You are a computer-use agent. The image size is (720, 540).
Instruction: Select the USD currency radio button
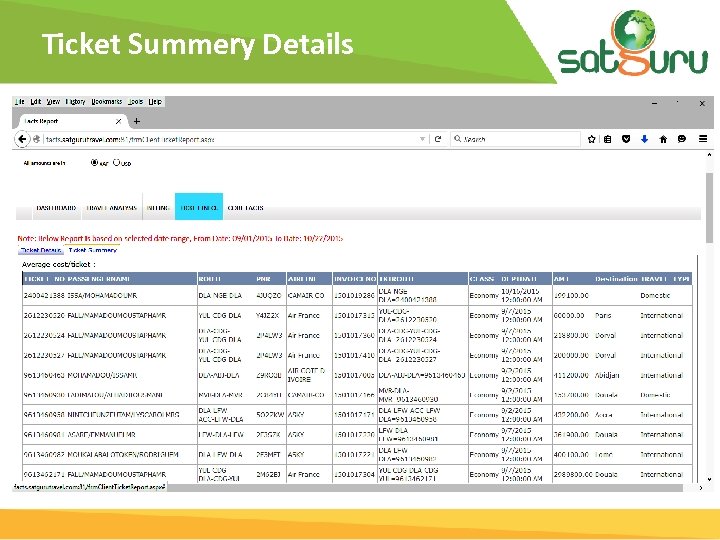point(116,162)
